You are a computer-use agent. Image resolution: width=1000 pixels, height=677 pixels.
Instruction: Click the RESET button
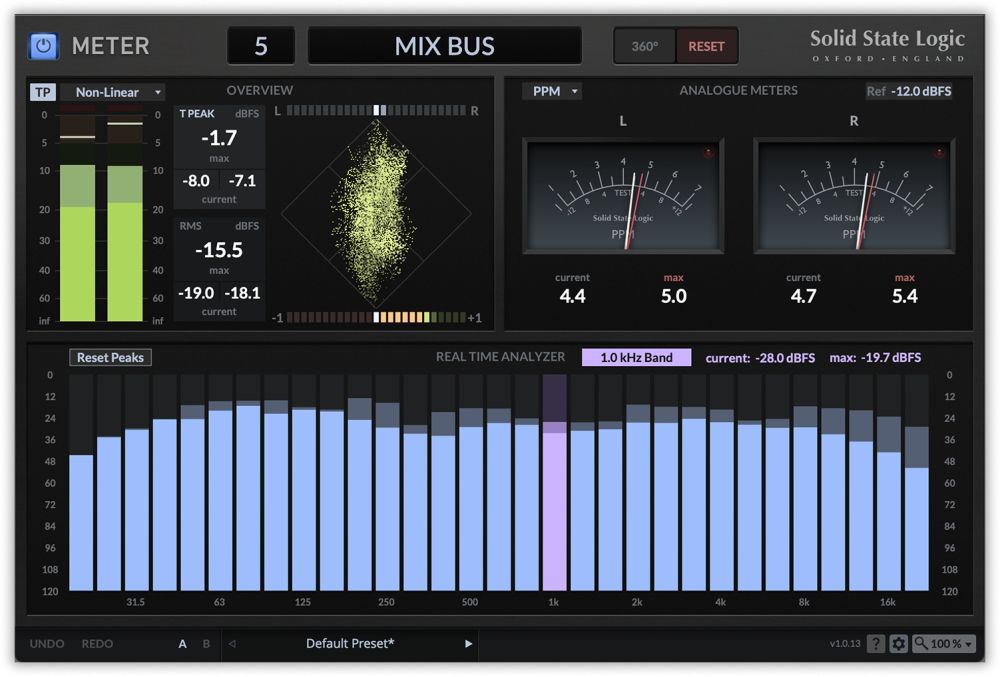tap(706, 47)
